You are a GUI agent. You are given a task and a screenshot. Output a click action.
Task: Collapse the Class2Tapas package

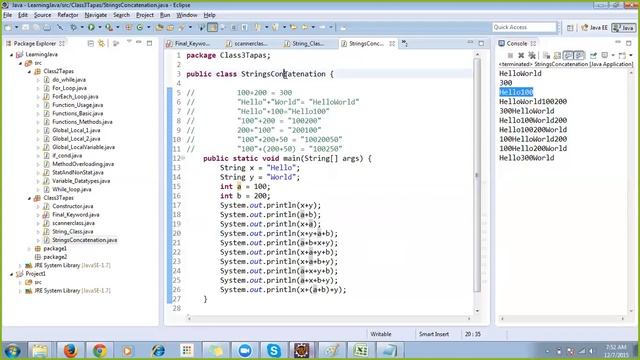click(x=29, y=71)
